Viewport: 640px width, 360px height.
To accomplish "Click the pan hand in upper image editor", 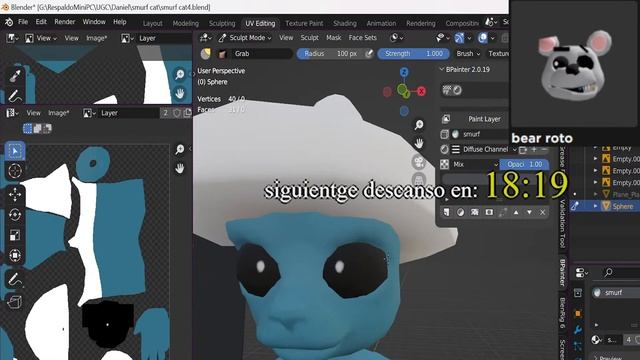I will click(180, 93).
